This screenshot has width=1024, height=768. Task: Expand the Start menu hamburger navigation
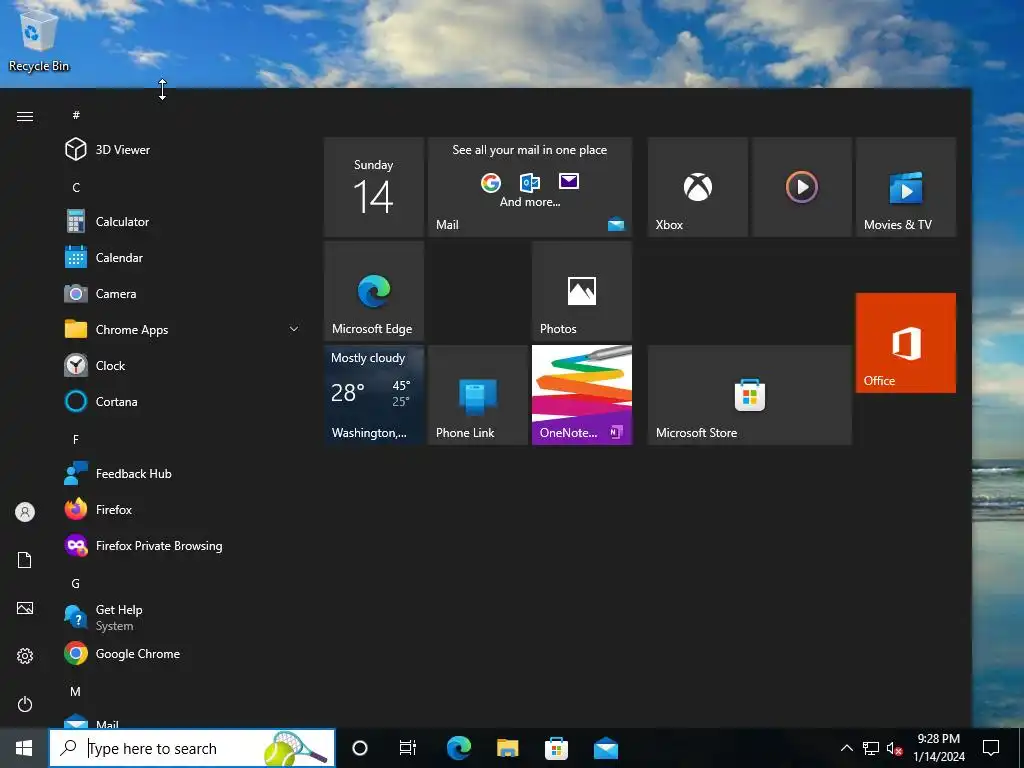click(25, 116)
